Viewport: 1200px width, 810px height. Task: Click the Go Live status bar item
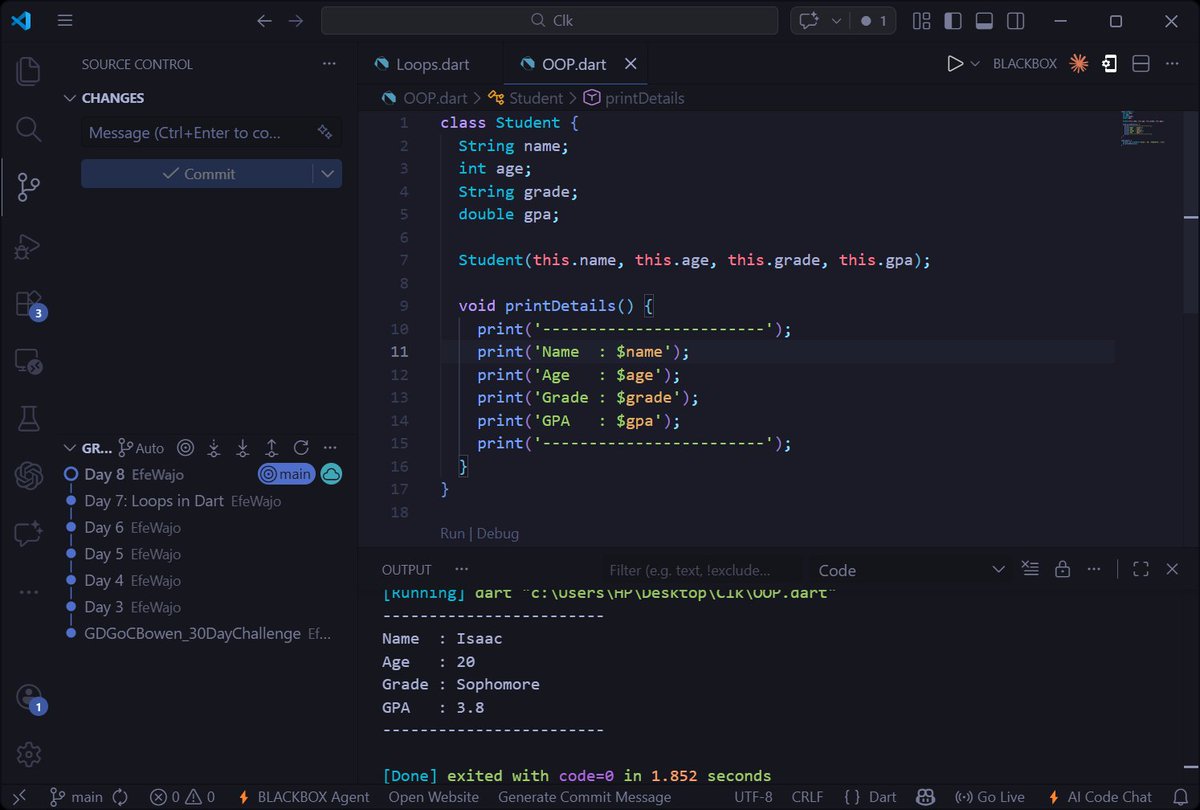click(989, 797)
